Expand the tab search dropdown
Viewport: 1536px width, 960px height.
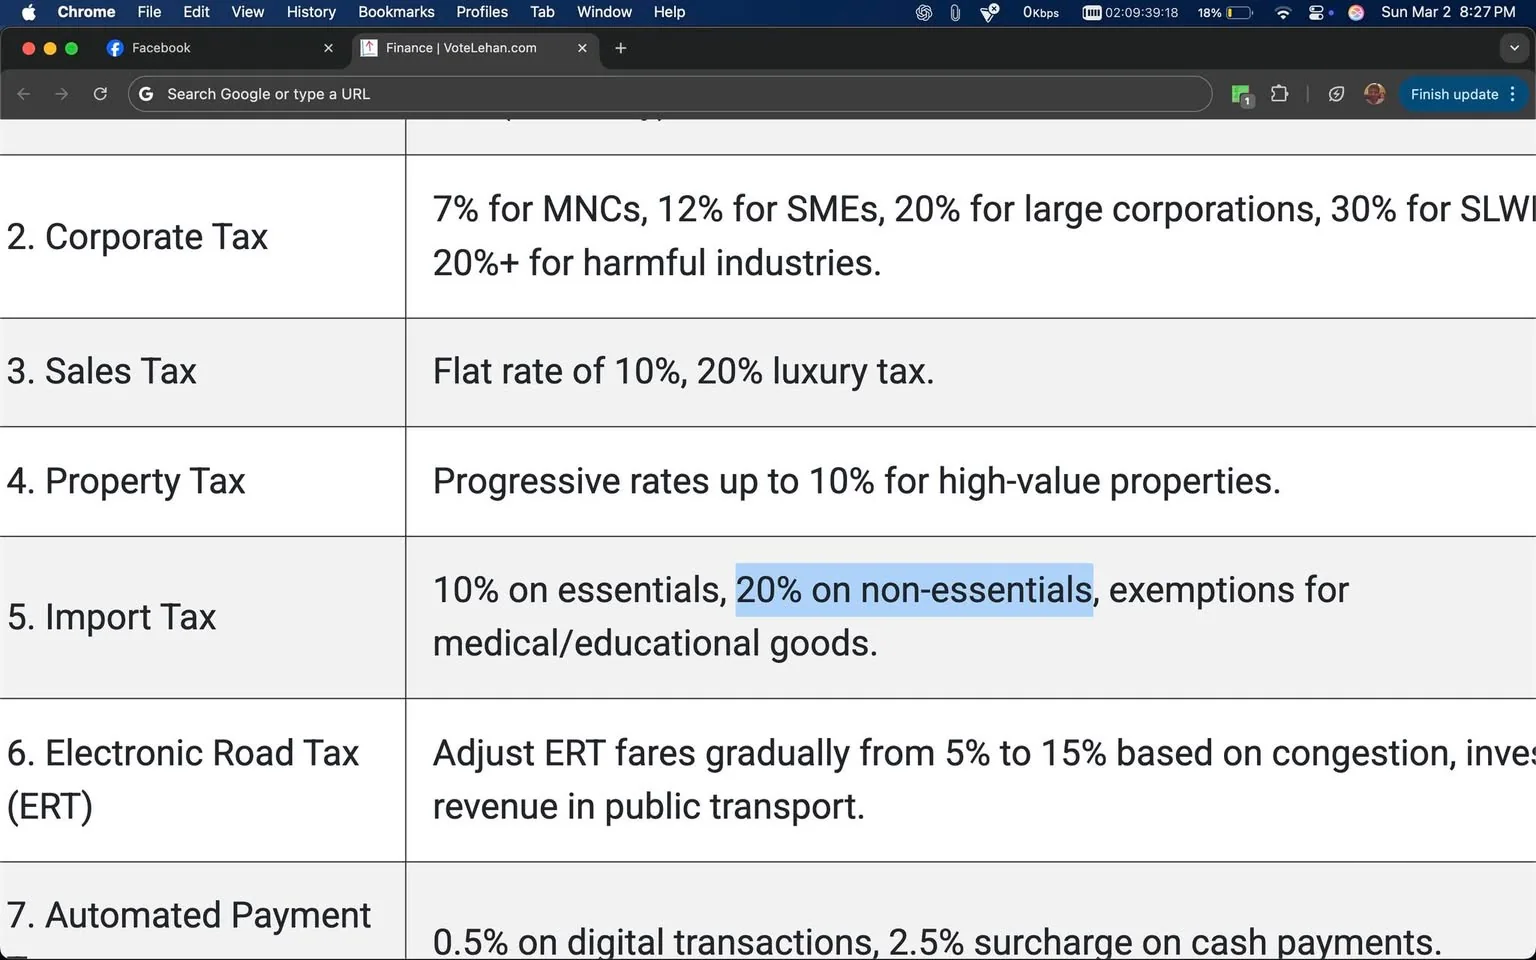click(1514, 48)
